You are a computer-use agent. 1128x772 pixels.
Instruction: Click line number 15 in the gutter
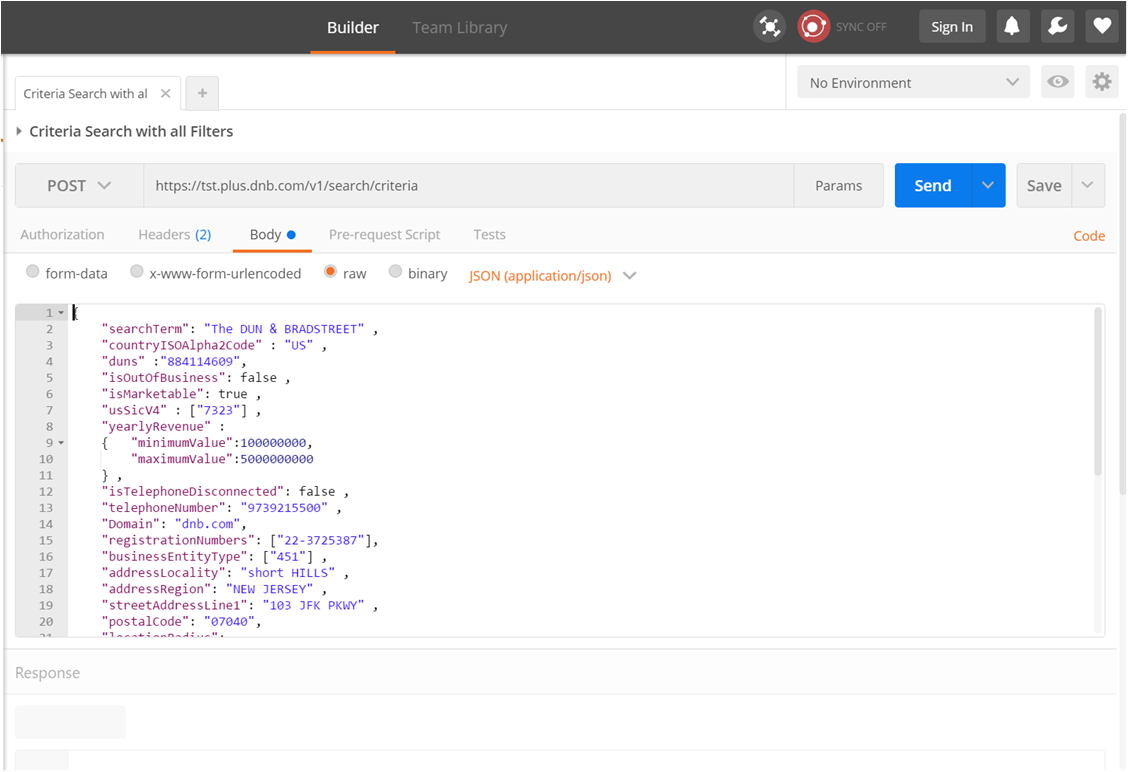pyautogui.click(x=46, y=540)
